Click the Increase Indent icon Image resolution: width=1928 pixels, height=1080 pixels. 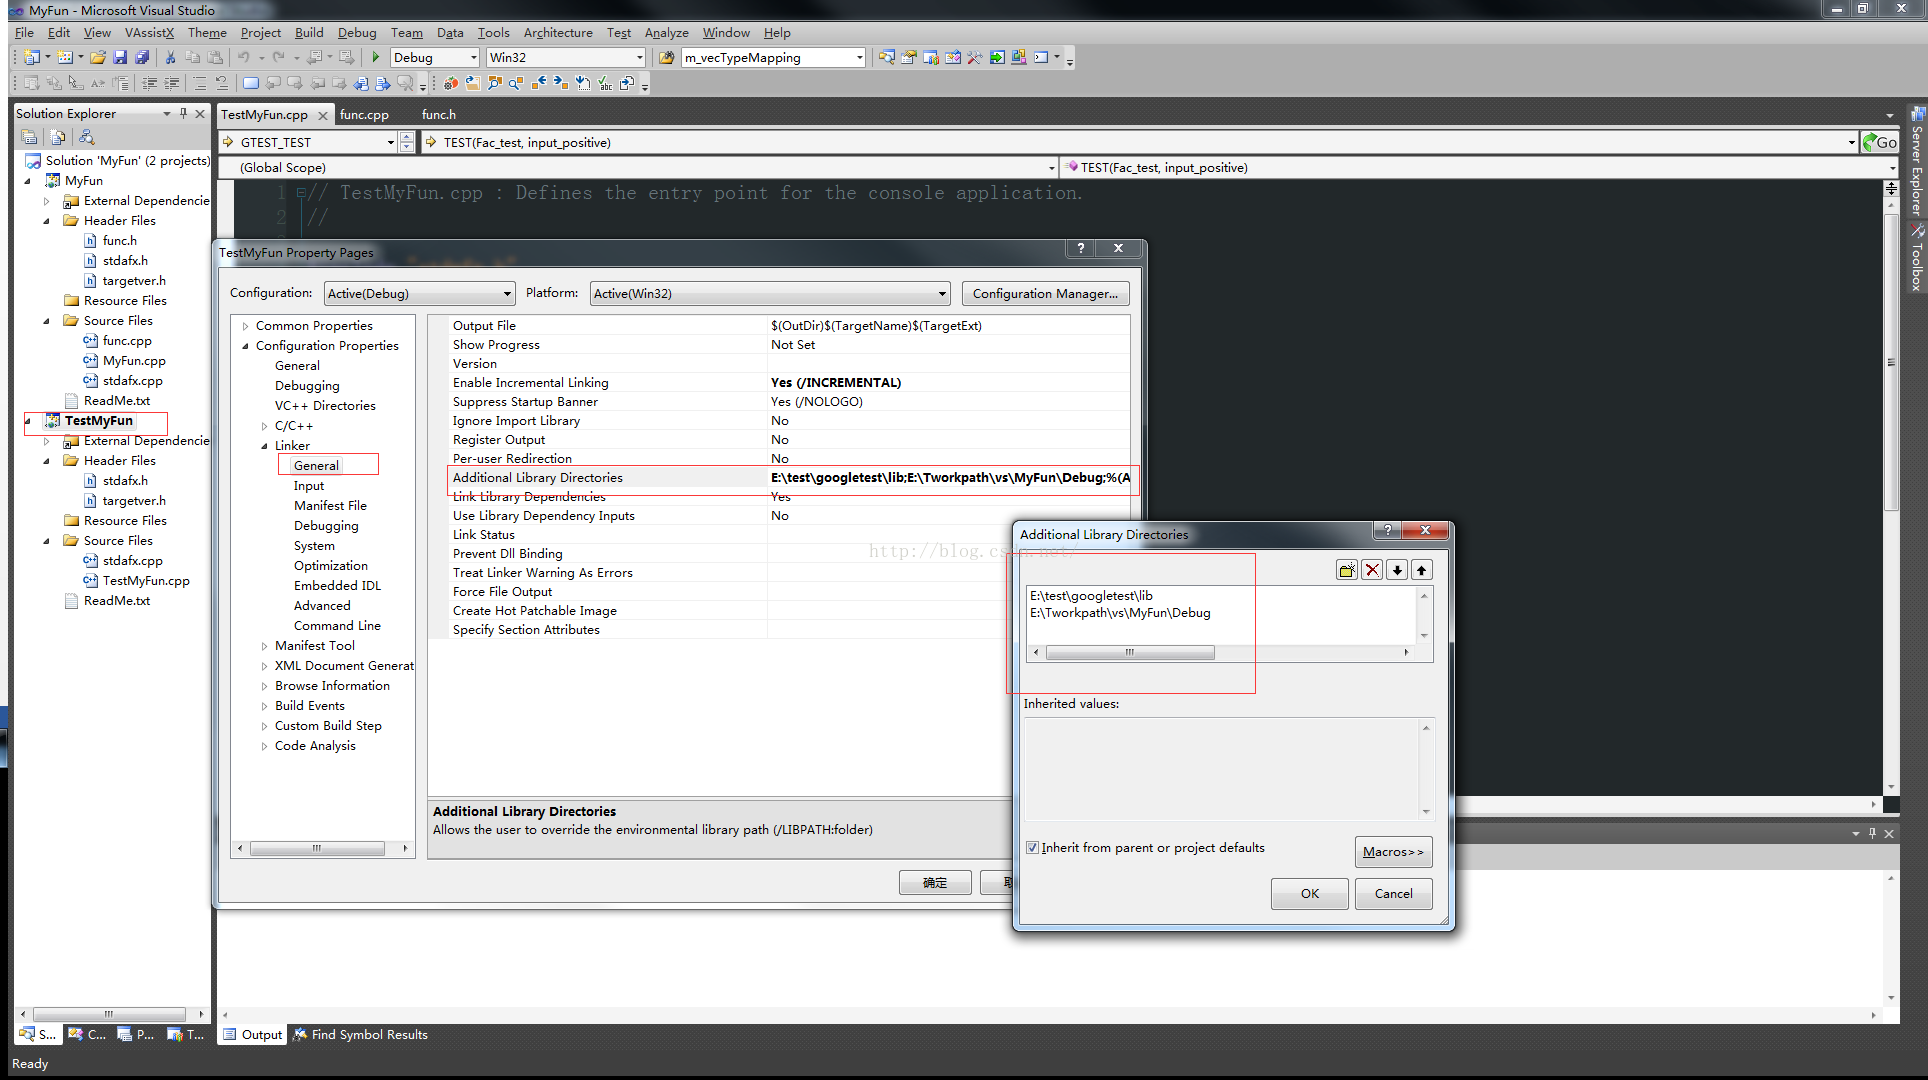tap(172, 83)
